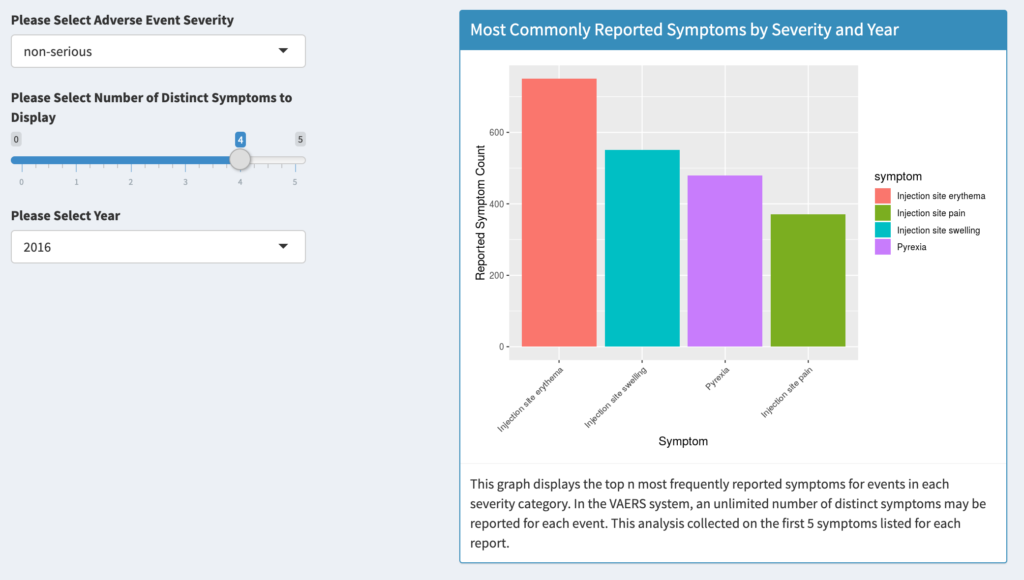The width and height of the screenshot is (1024, 580).
Task: Click green legend swatch for Injection site pain
Action: pos(882,213)
